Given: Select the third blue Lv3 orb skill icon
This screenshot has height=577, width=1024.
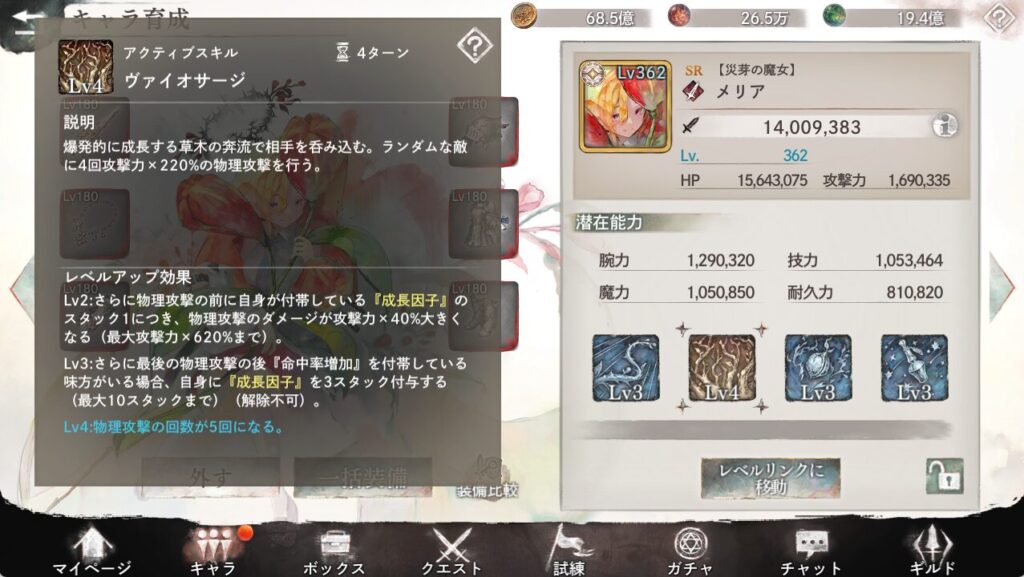Looking at the screenshot, I should pyautogui.click(x=818, y=369).
